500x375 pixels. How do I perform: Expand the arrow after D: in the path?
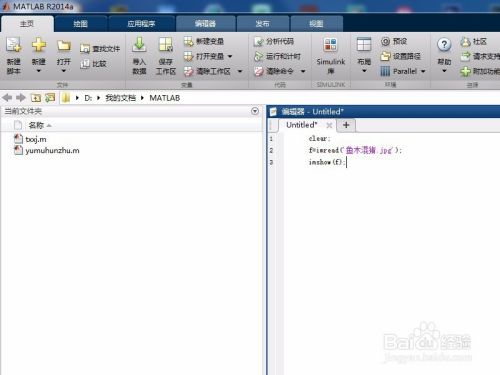click(x=98, y=98)
